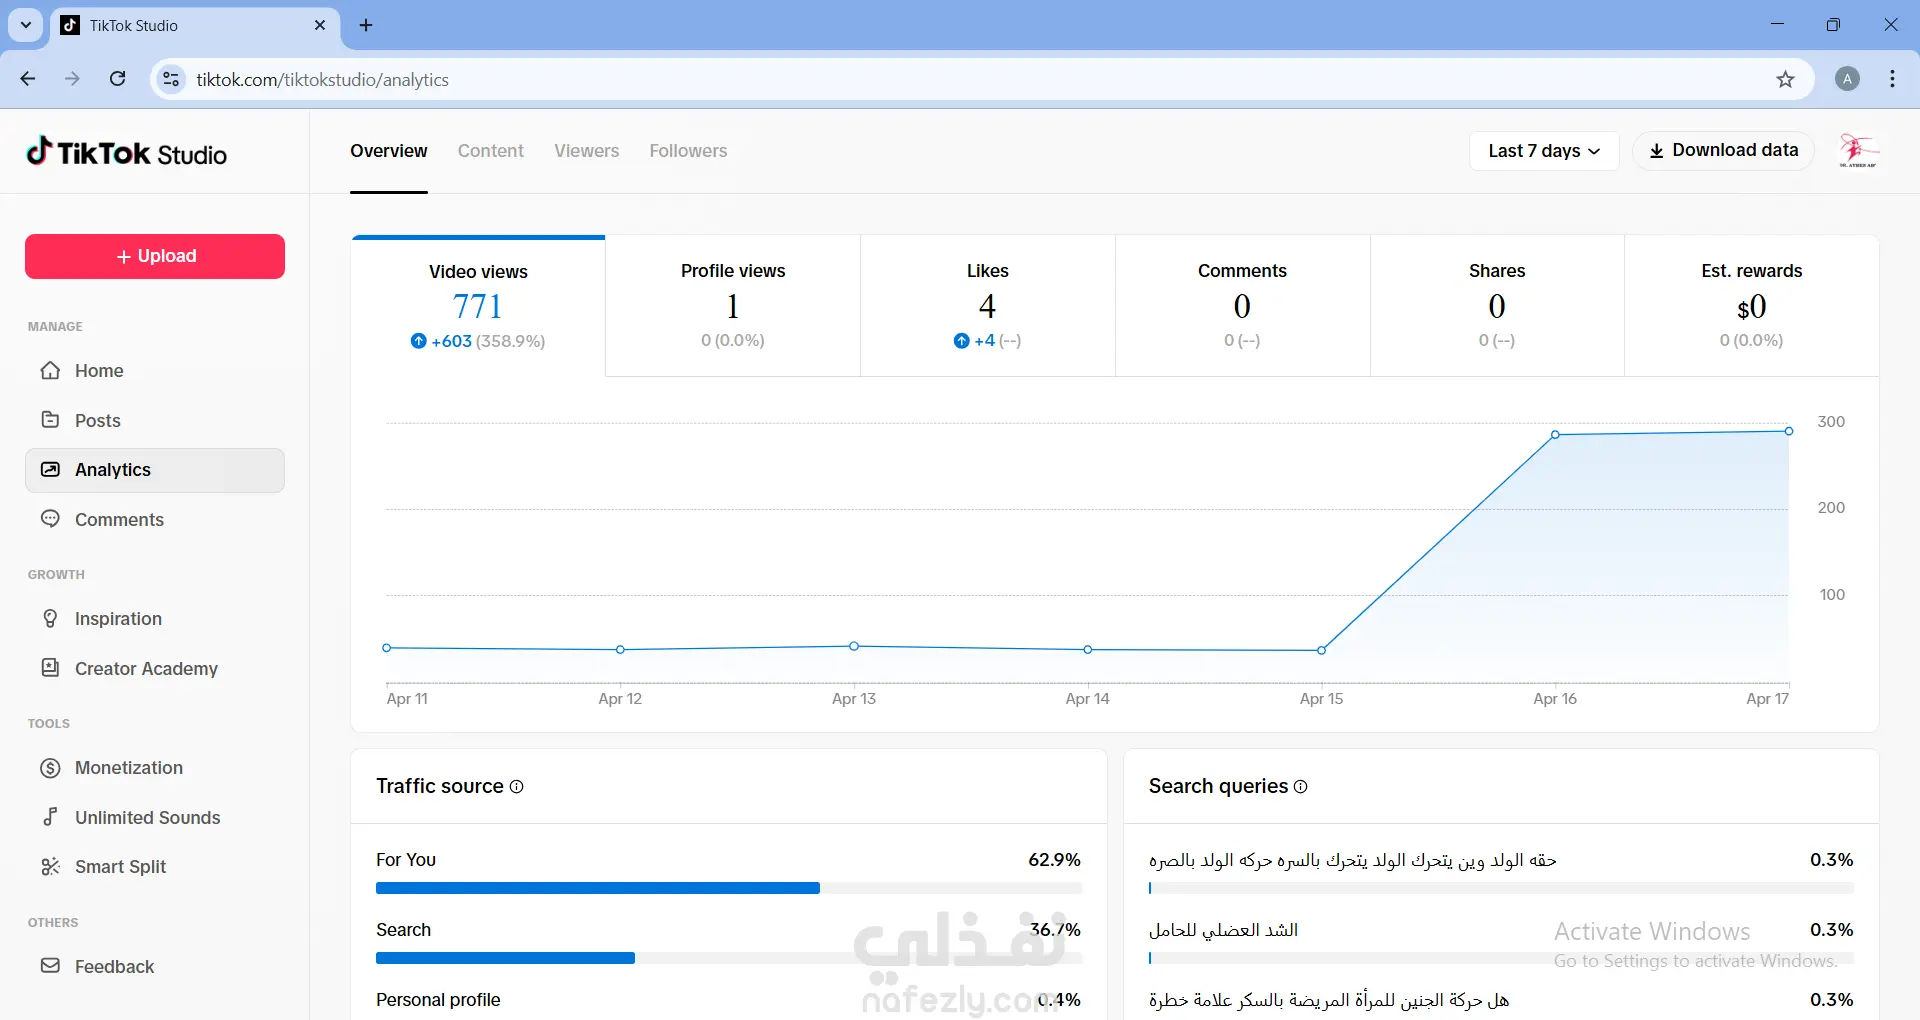Click the Upload button

point(155,256)
